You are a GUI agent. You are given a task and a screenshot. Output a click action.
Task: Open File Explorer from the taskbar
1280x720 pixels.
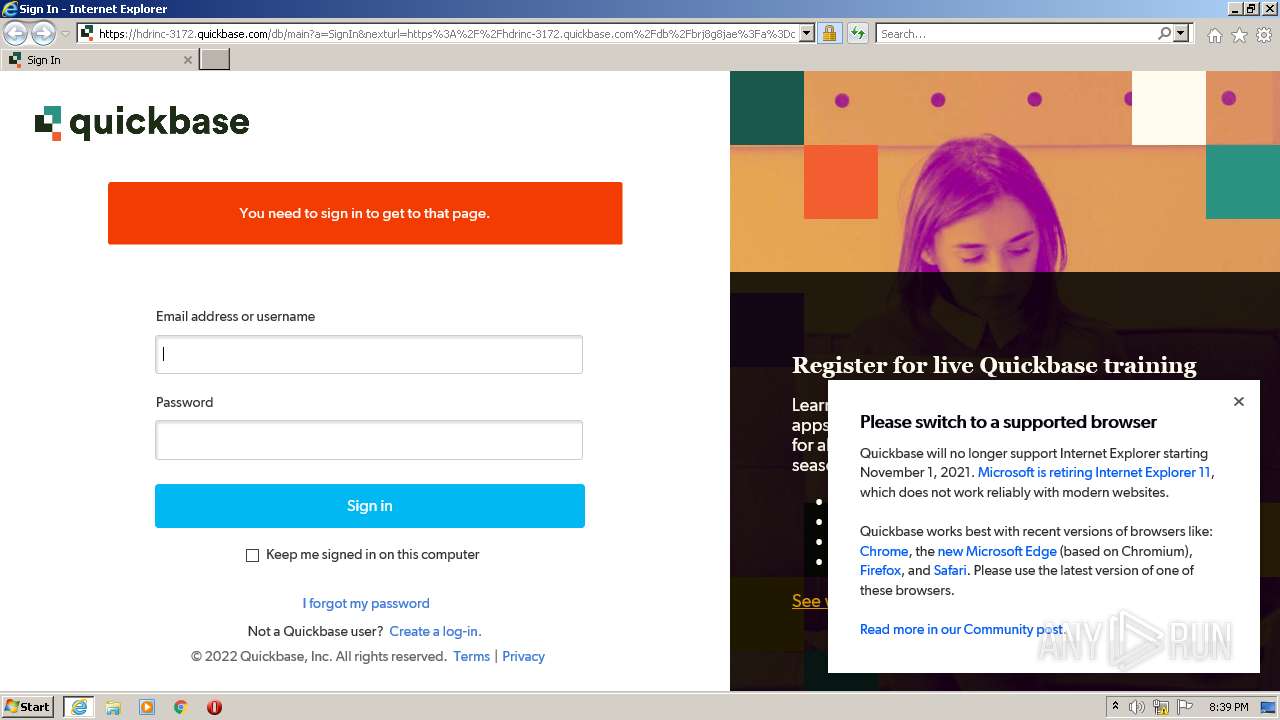[113, 707]
